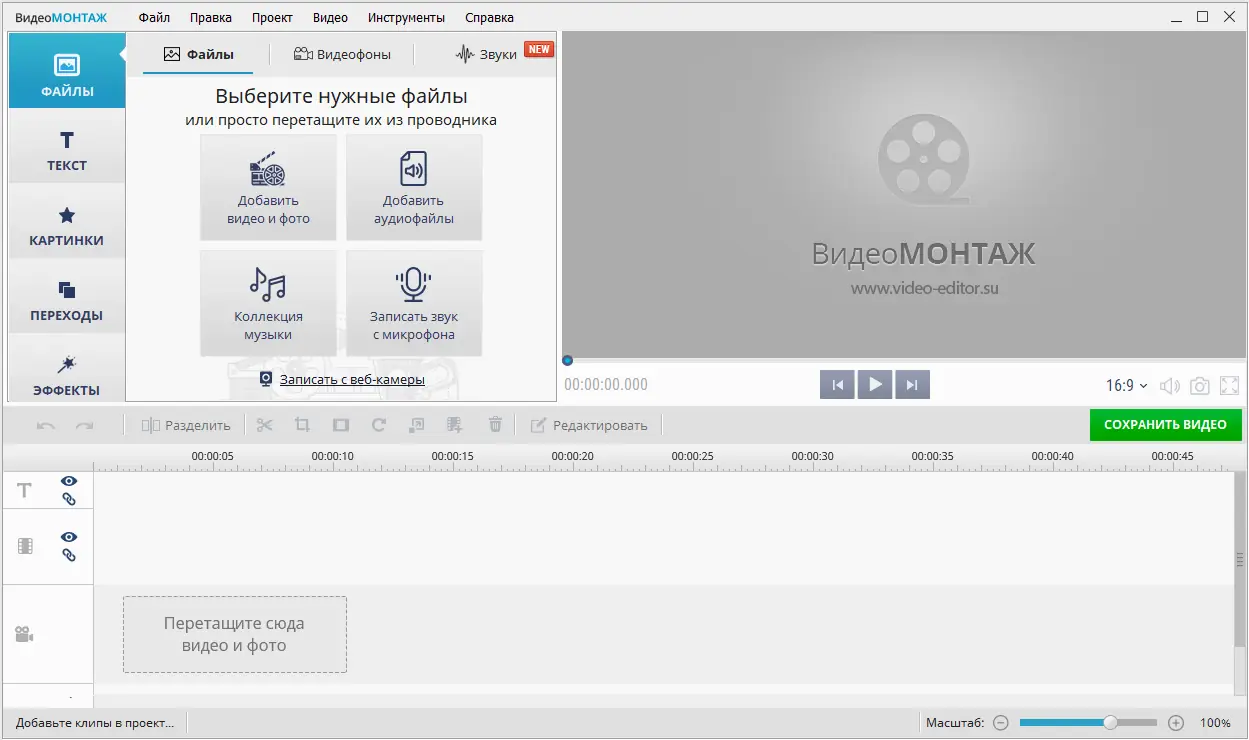Open the Проект menu
Image resolution: width=1249 pixels, height=740 pixels.
coord(272,17)
